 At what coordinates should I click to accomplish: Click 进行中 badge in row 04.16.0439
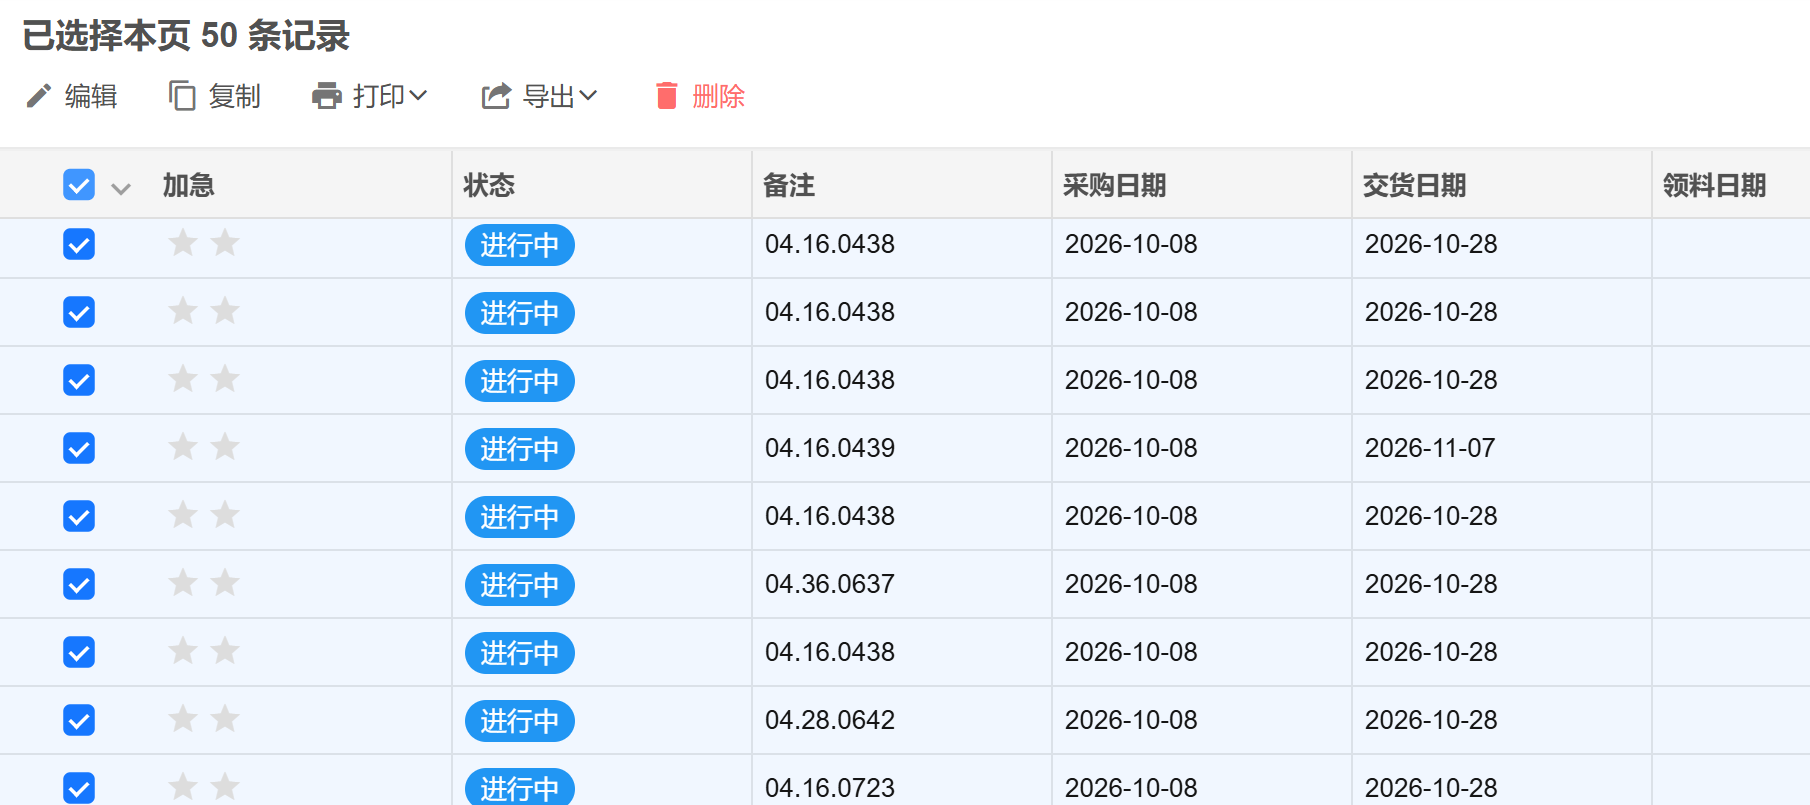click(520, 449)
